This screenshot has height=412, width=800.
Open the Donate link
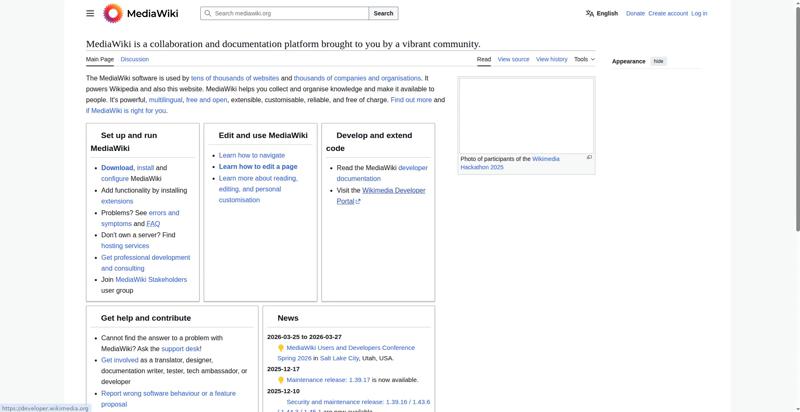[635, 13]
